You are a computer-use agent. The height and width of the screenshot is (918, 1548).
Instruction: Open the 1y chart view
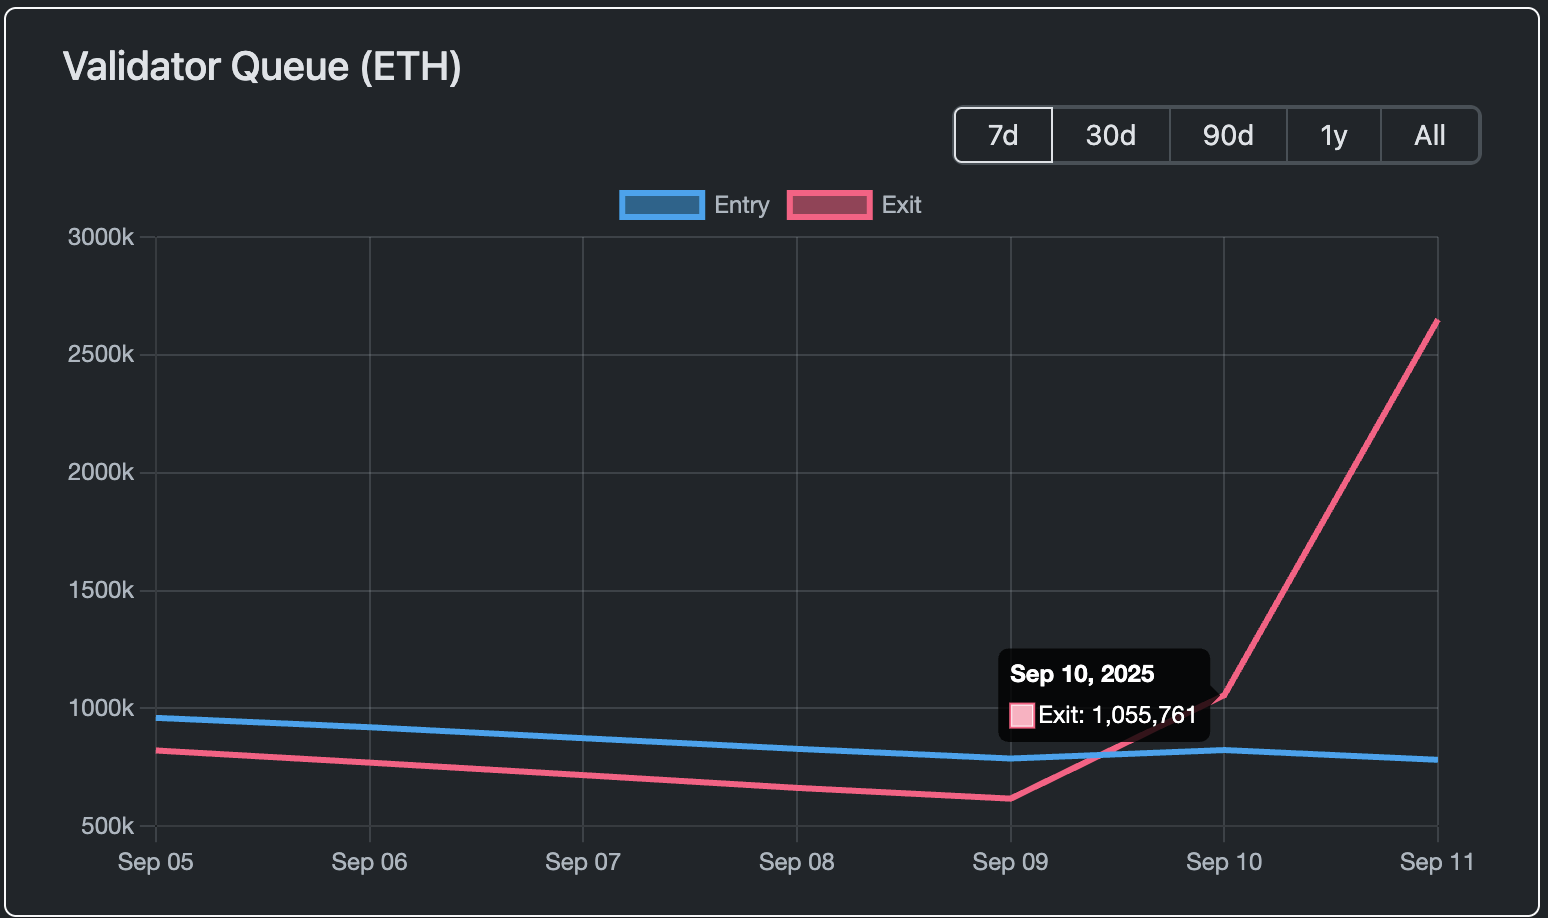point(1333,135)
